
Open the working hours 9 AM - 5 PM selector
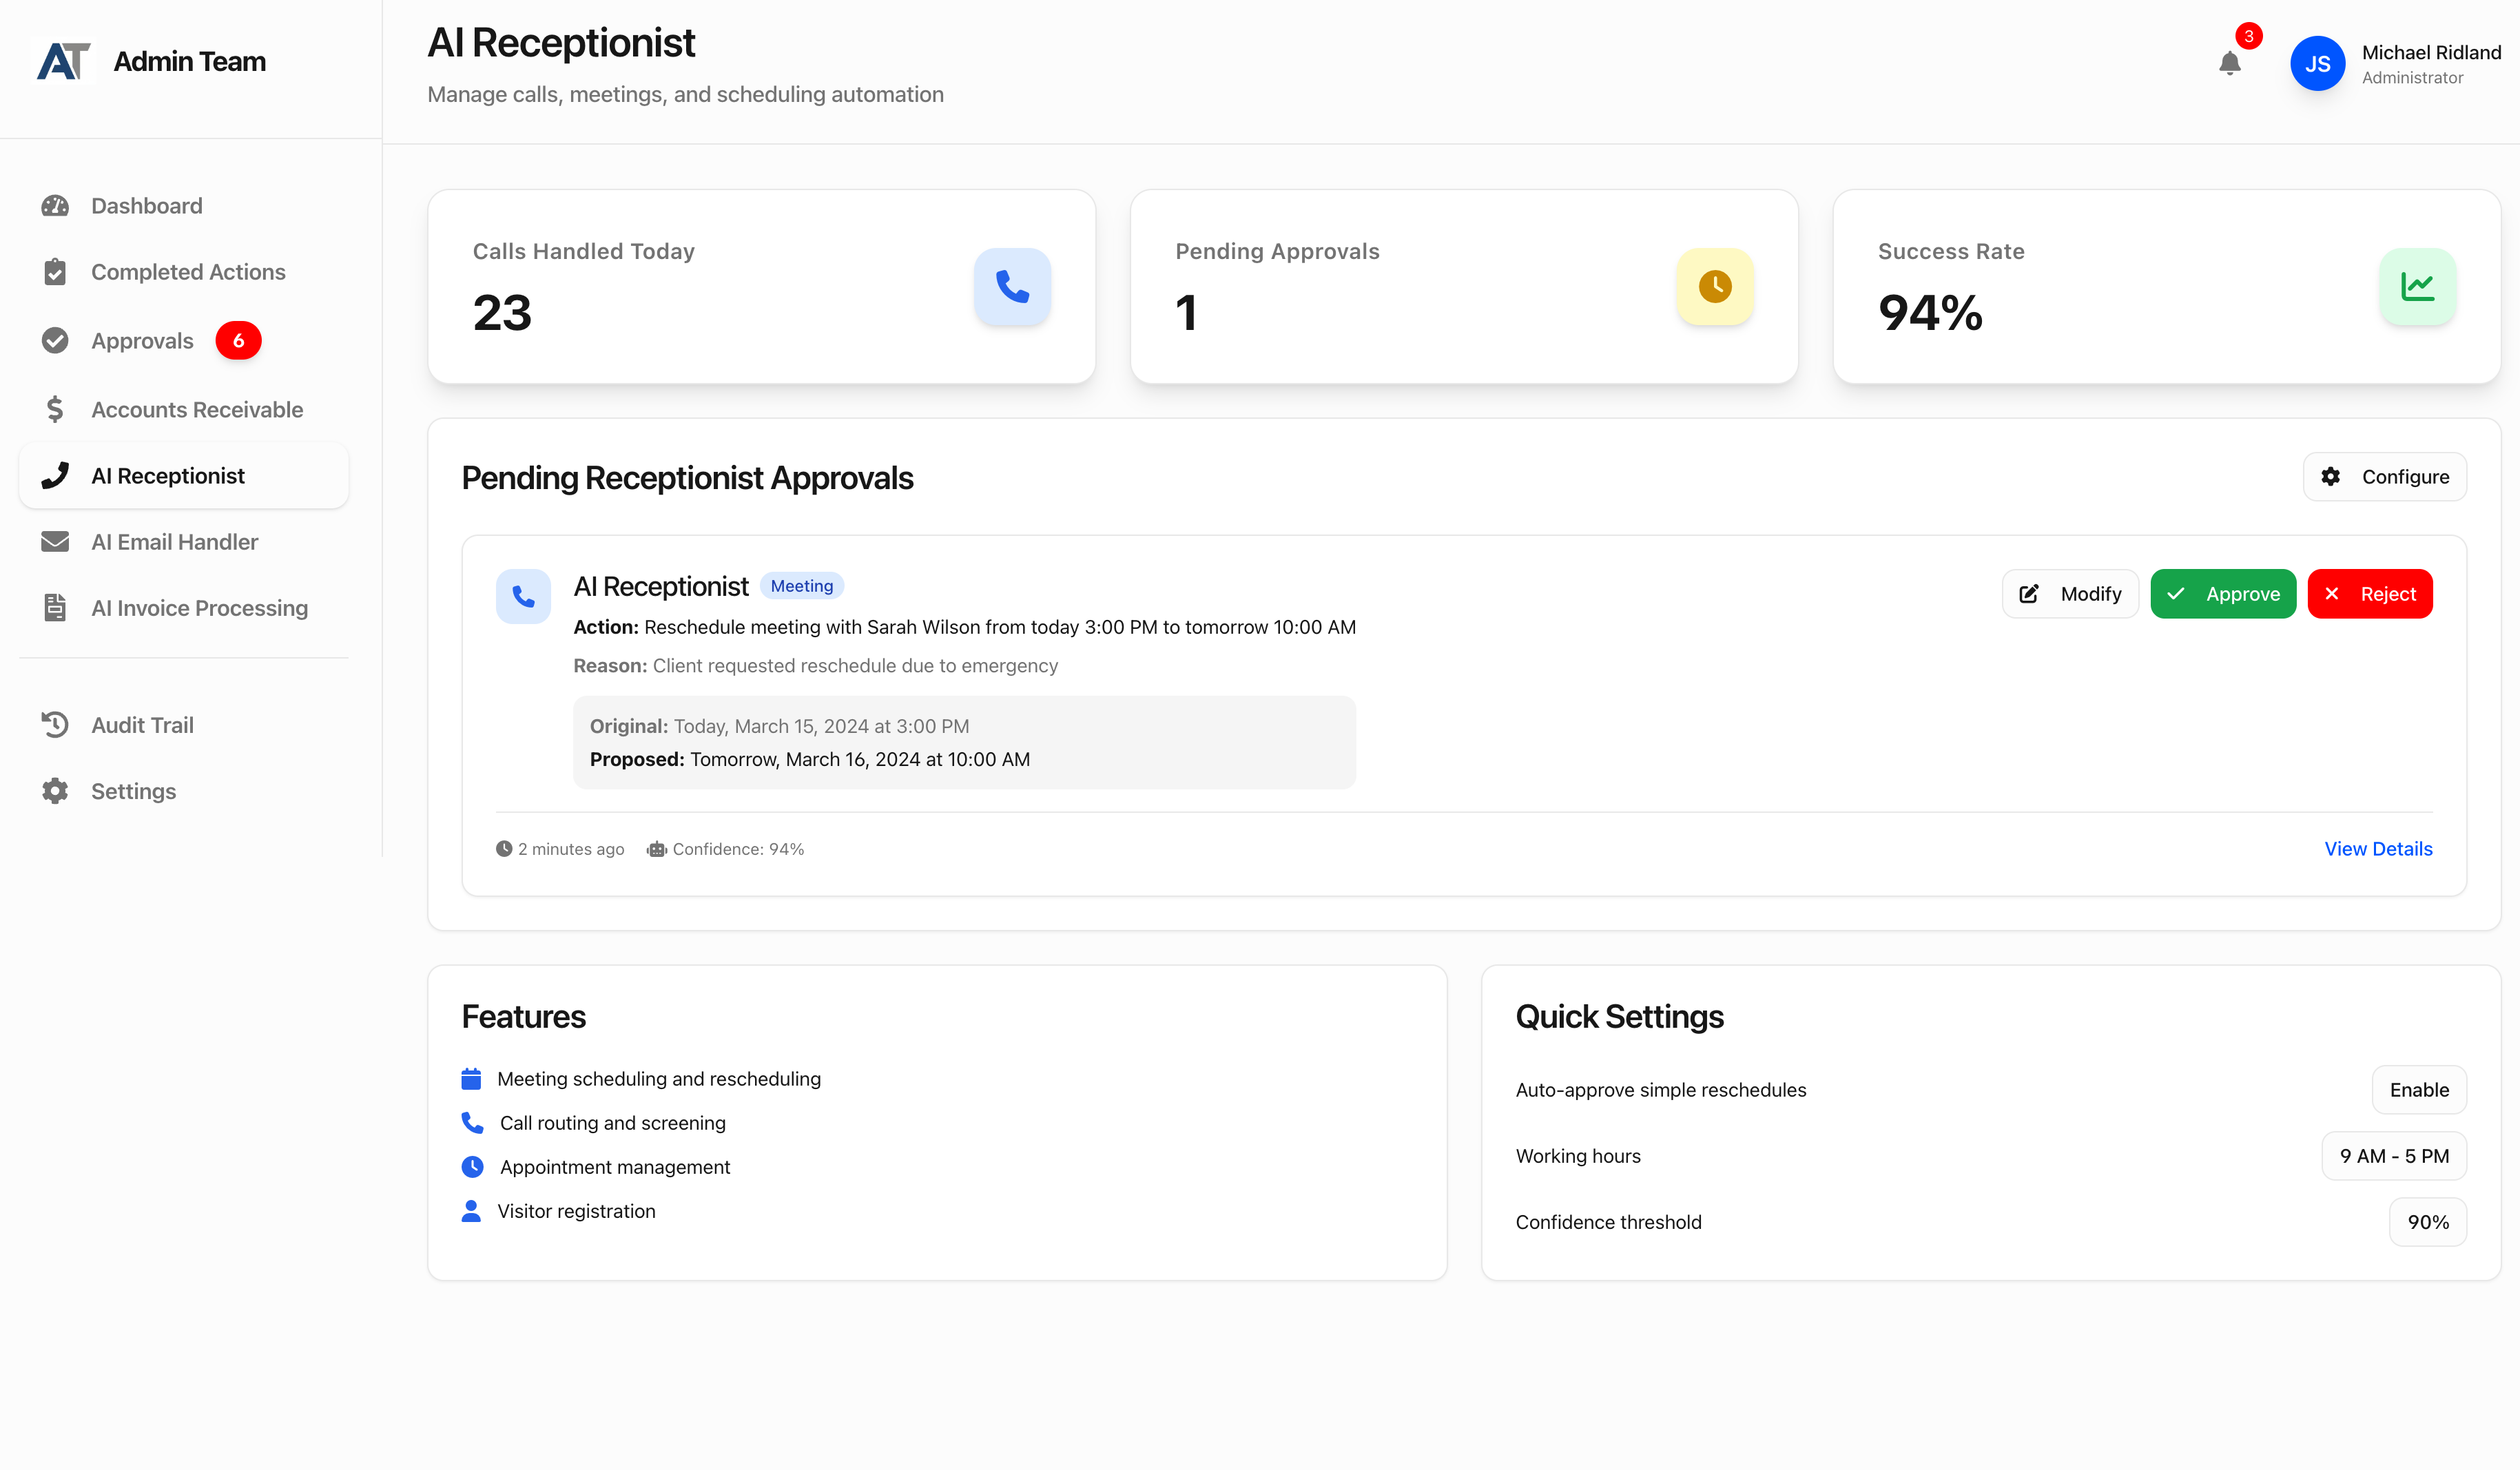(2393, 1156)
